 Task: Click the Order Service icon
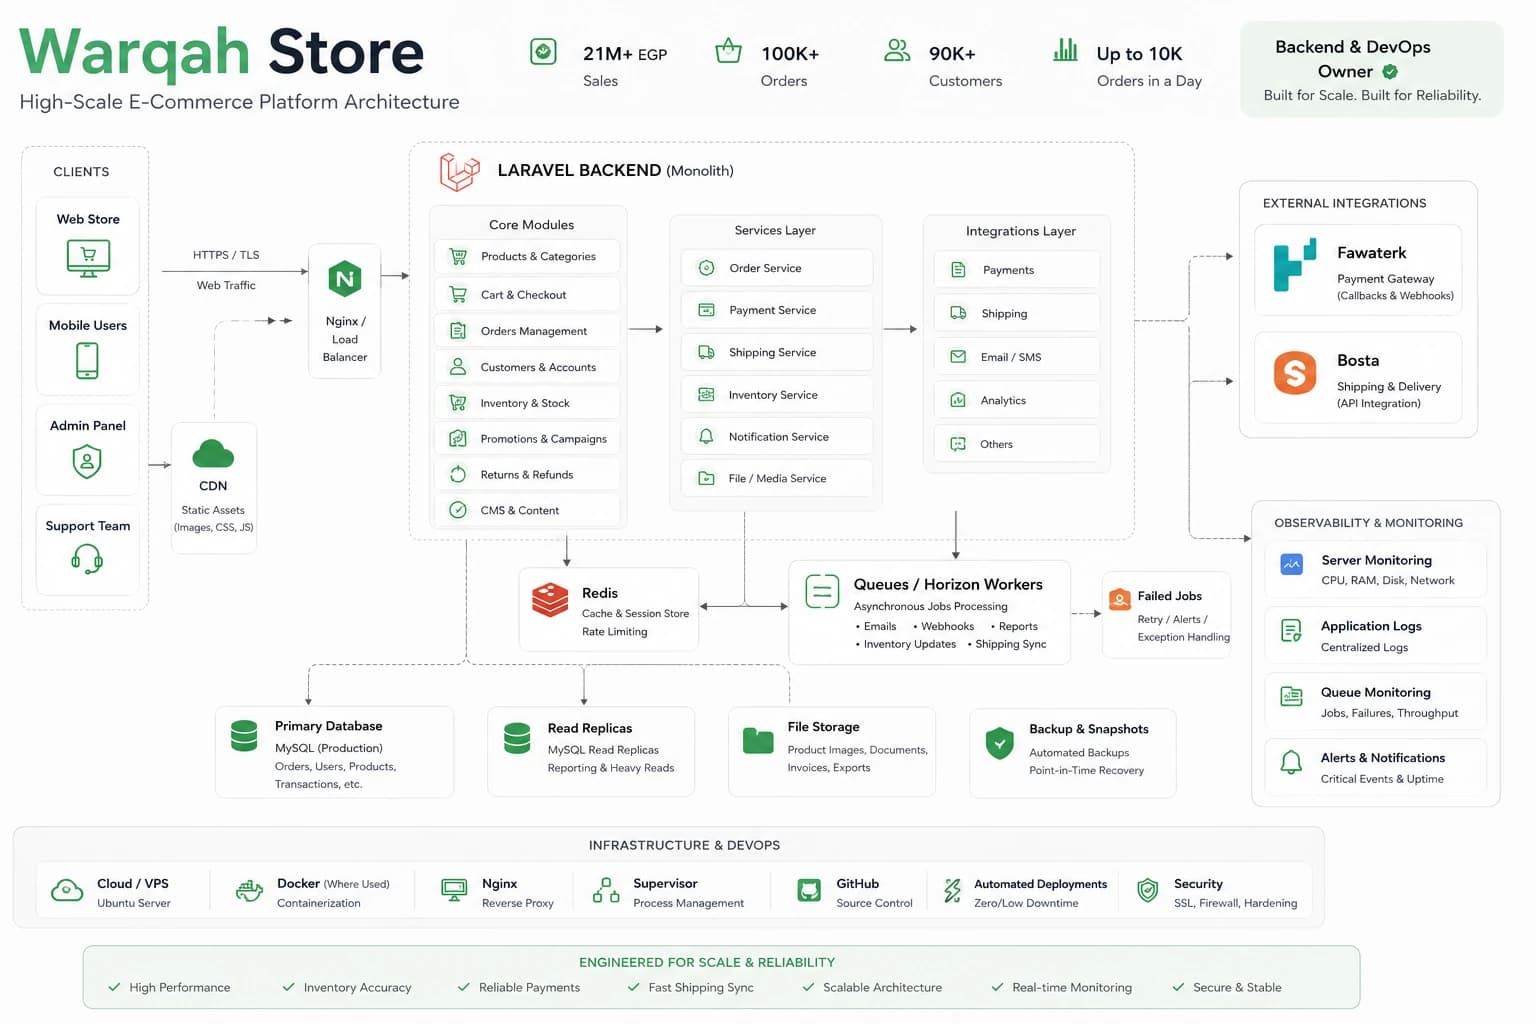tap(706, 268)
